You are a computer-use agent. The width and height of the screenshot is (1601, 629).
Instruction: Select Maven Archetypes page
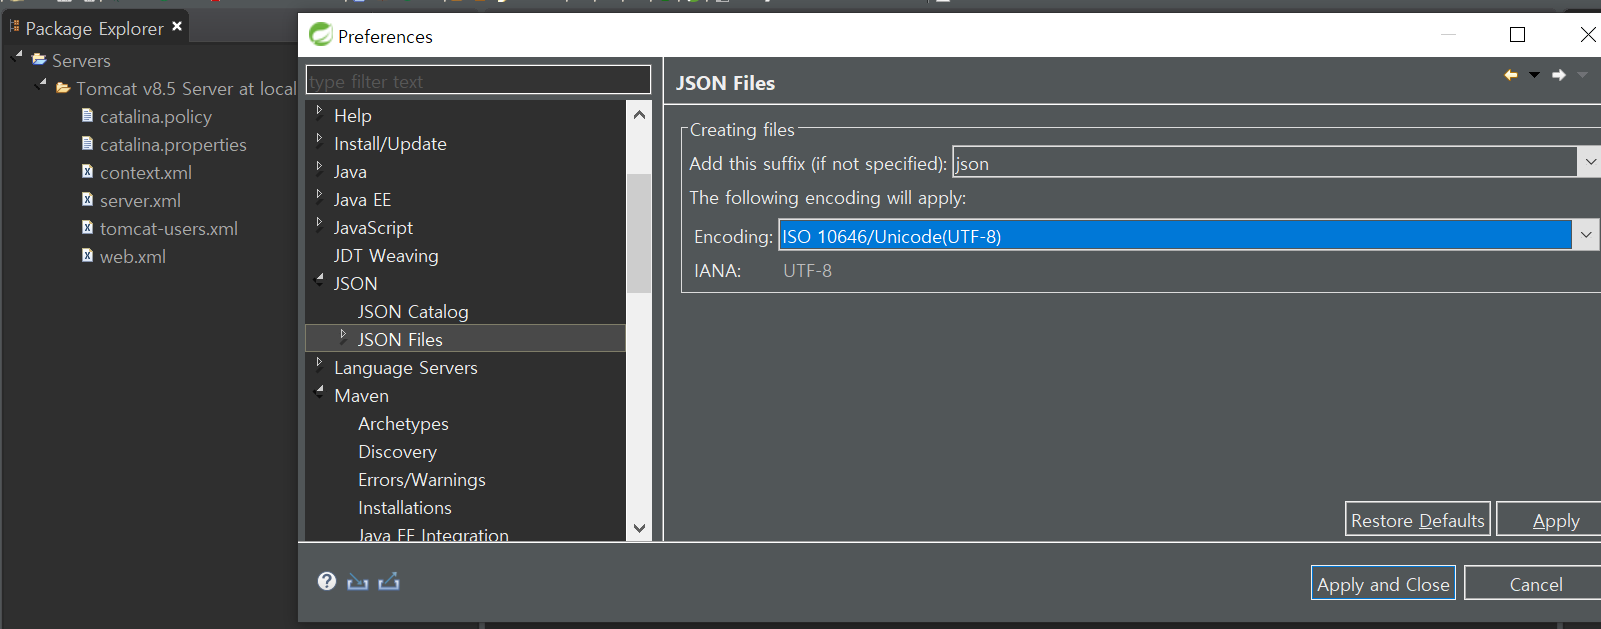403,424
